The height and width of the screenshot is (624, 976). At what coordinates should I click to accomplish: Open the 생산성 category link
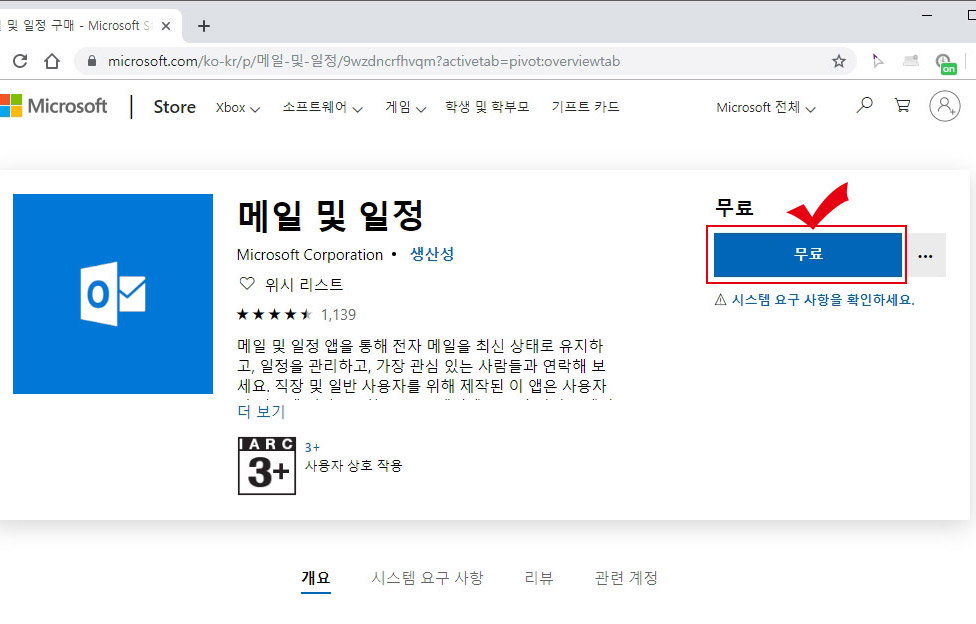click(432, 254)
